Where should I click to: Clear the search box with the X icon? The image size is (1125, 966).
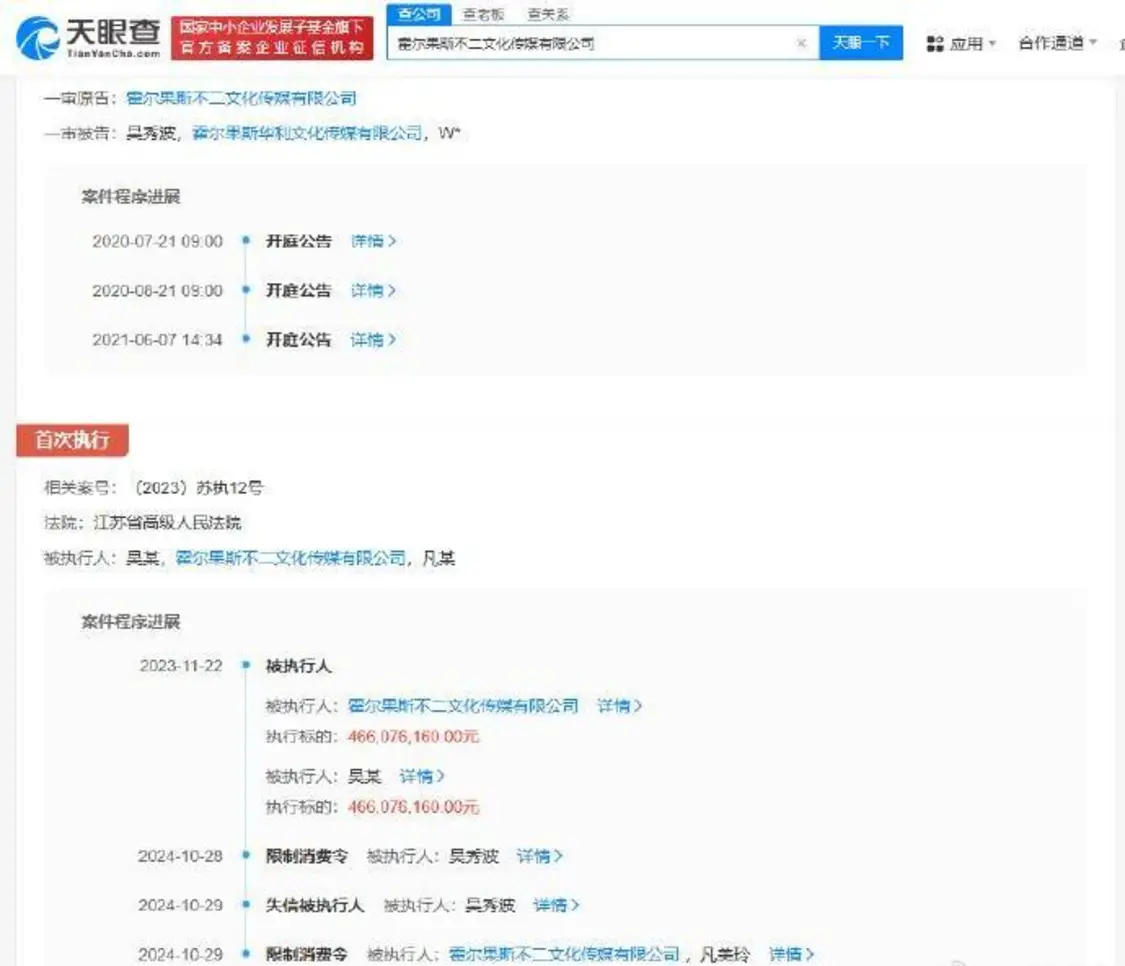pyautogui.click(x=801, y=44)
